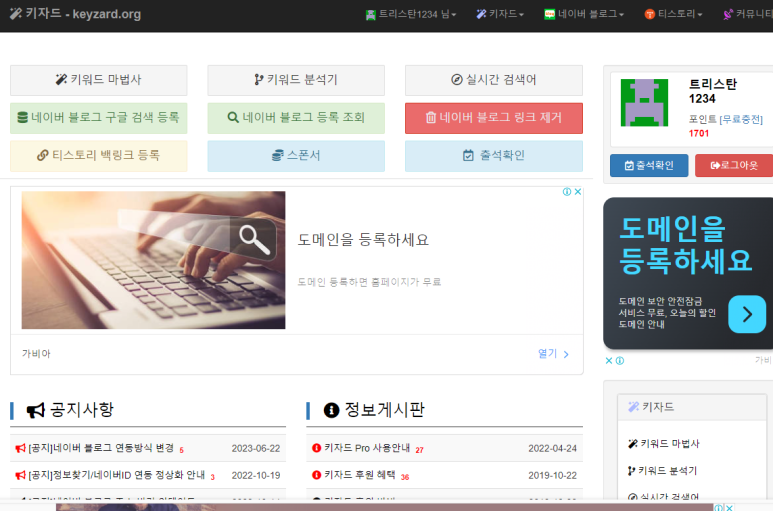Click the red 로그아웃 button

(734, 166)
